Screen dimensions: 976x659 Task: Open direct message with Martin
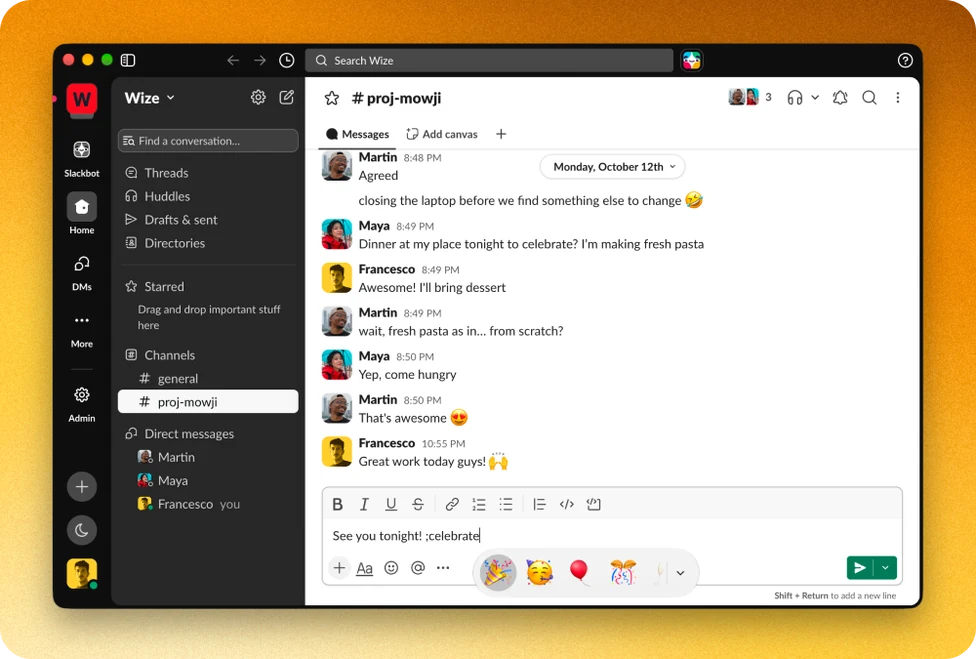coord(208,457)
